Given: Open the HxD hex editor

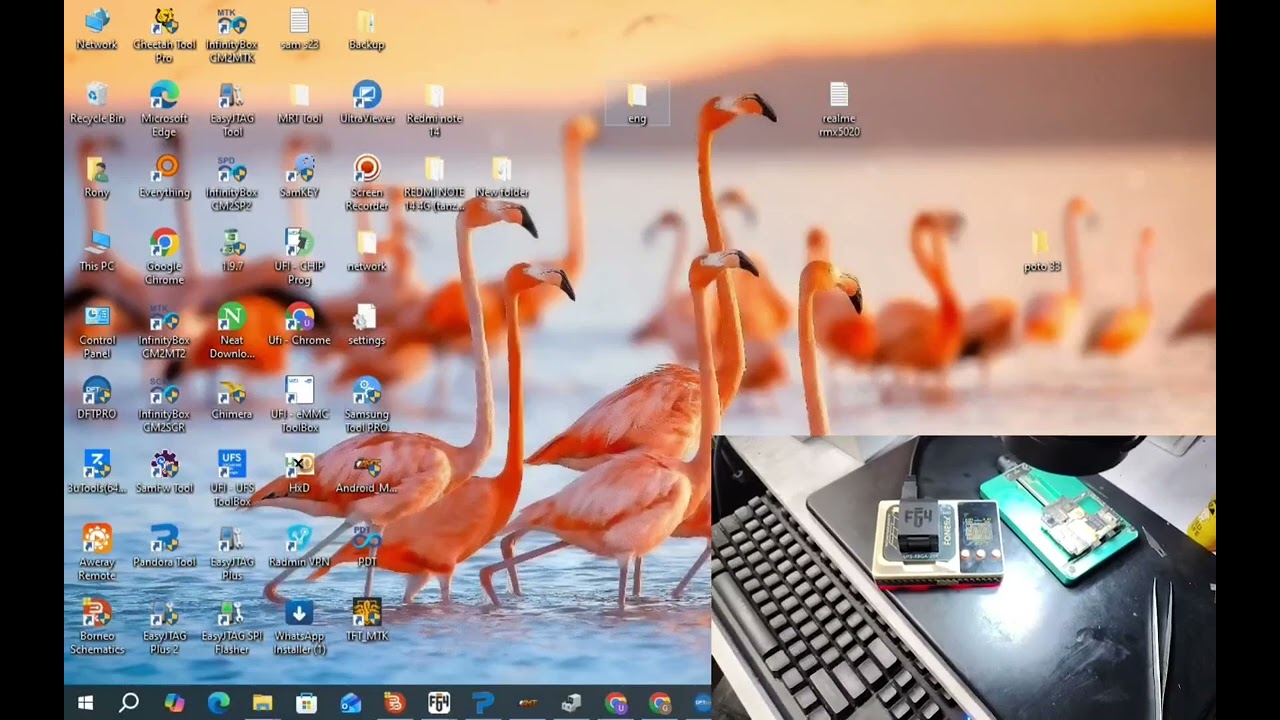Looking at the screenshot, I should point(299,473).
